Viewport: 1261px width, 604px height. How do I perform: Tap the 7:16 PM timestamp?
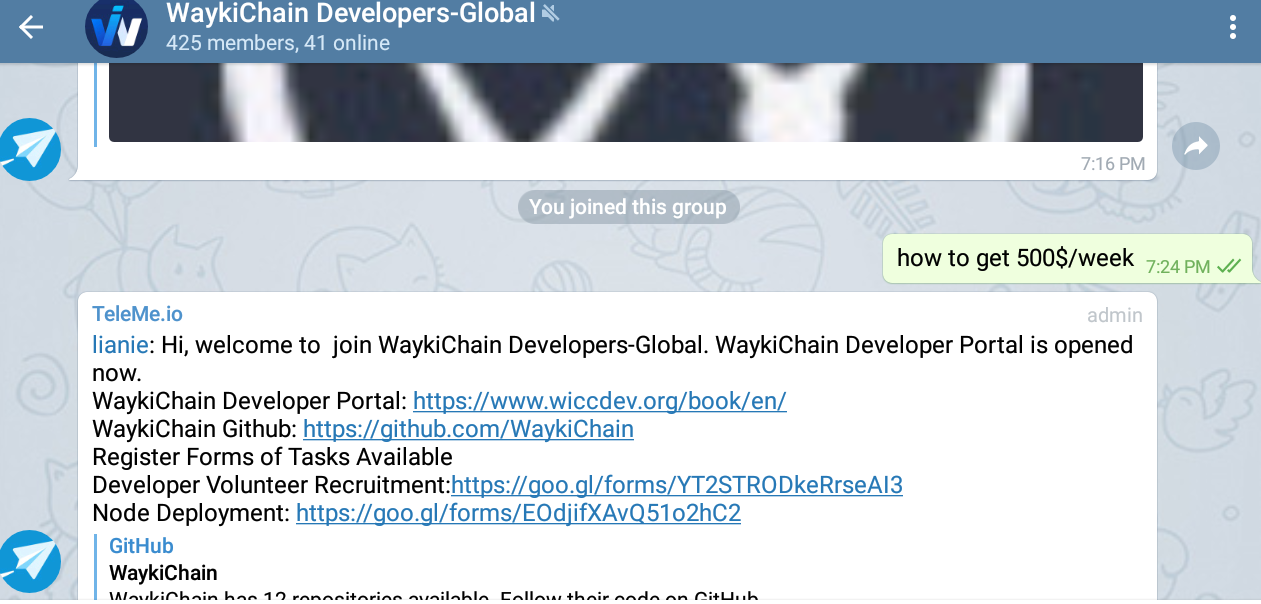point(1113,163)
